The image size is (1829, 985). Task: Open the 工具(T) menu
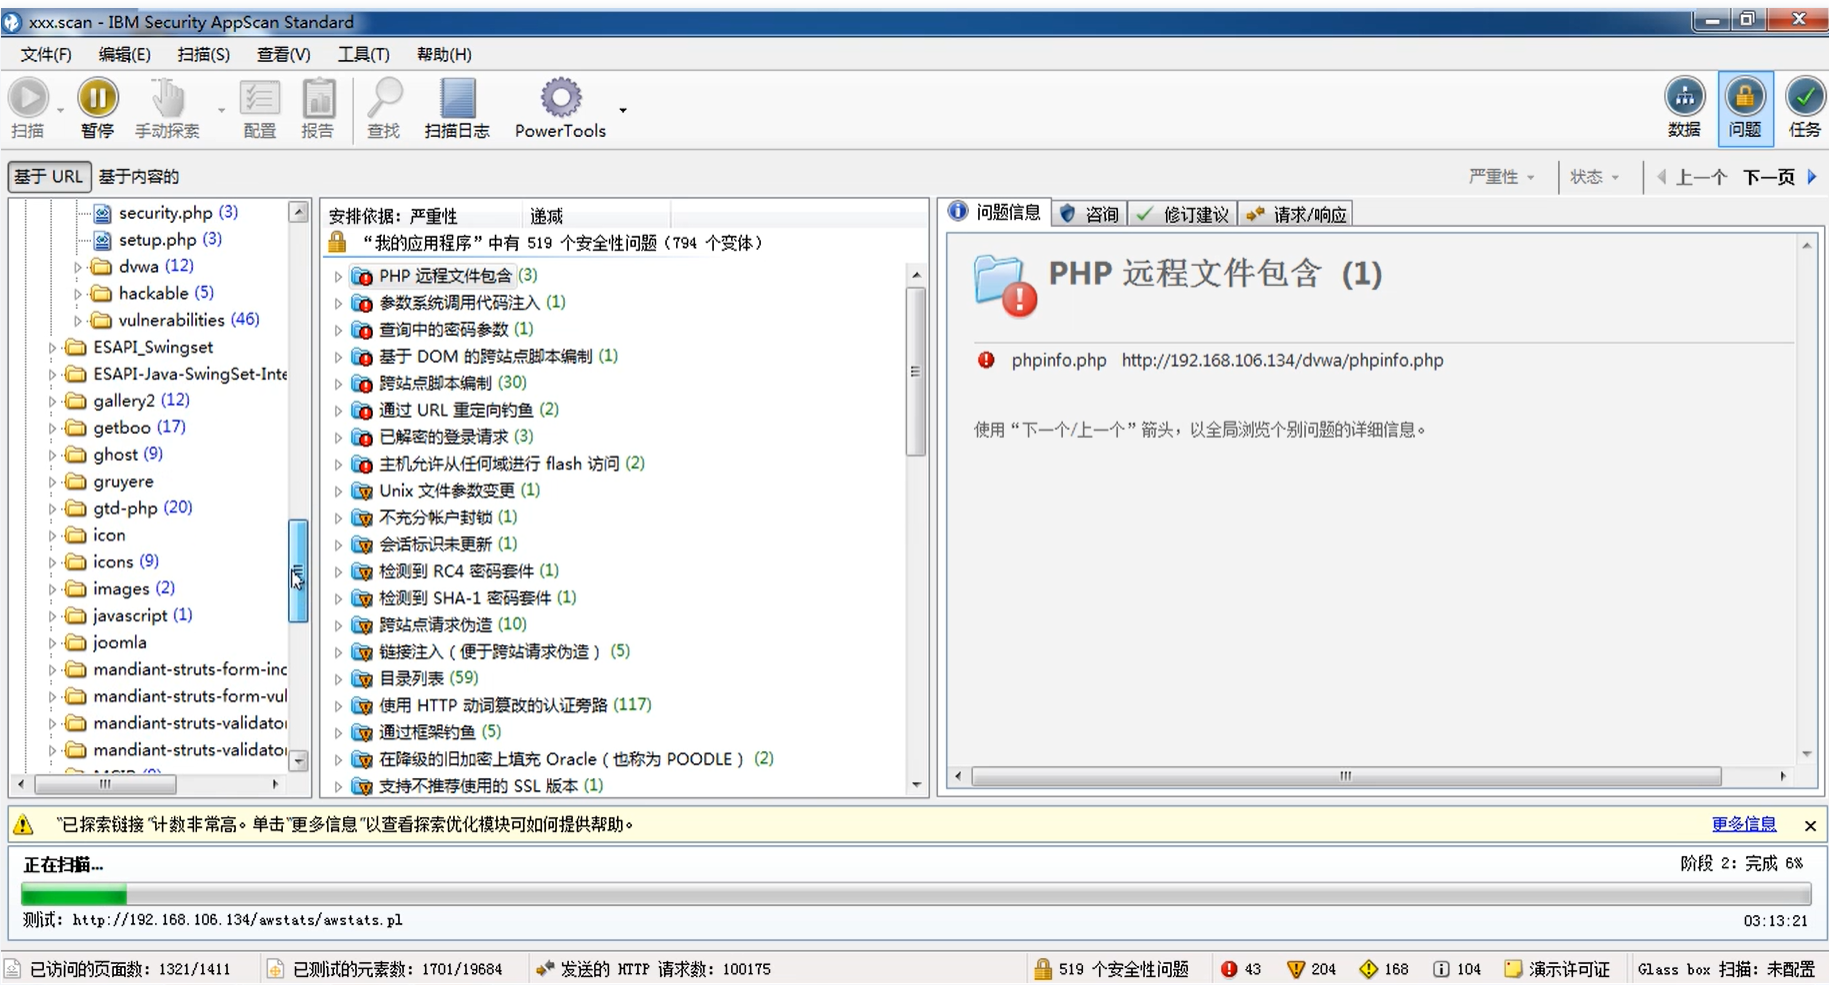coord(363,54)
